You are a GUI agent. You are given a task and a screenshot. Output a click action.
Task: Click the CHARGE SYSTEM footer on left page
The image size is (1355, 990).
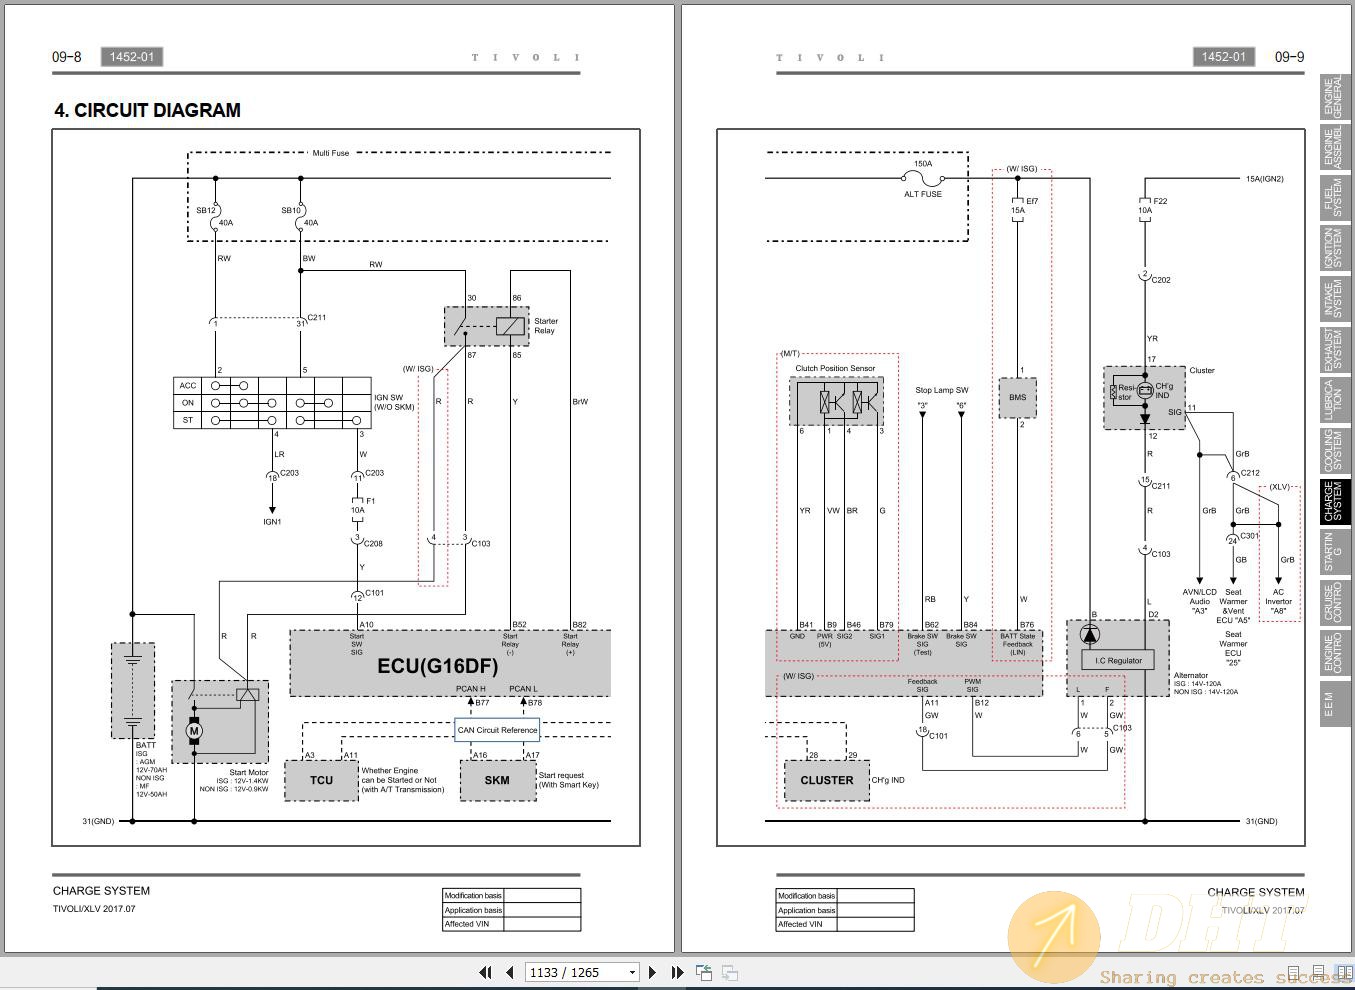pyautogui.click(x=101, y=891)
